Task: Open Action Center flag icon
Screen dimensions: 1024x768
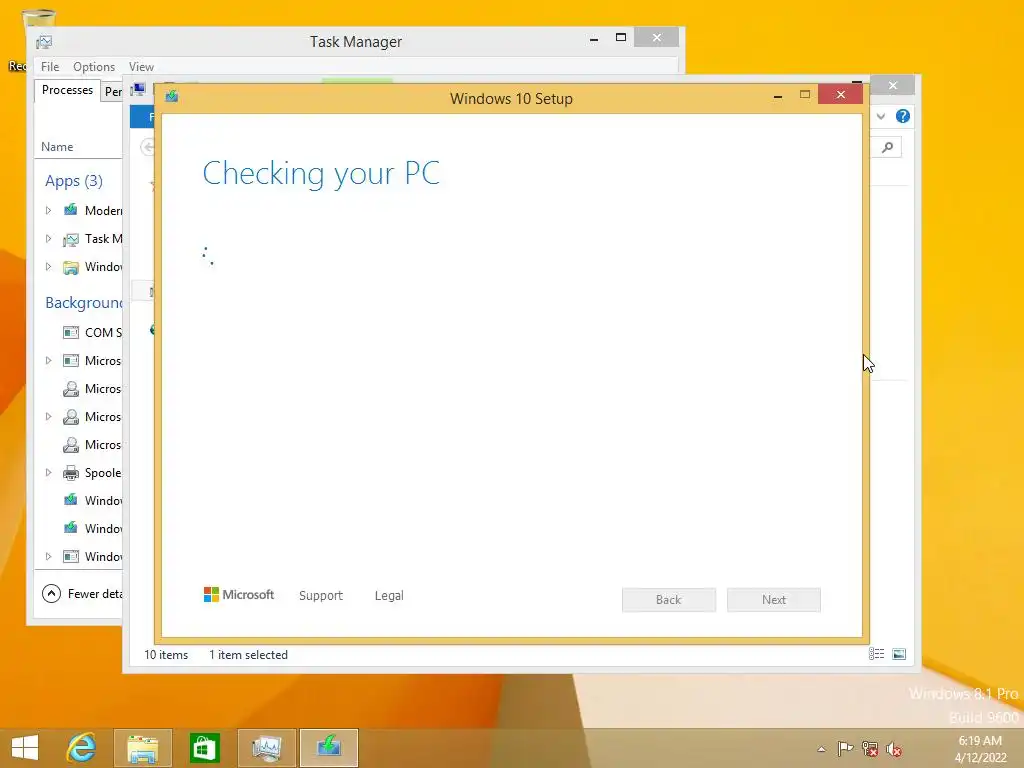Action: (x=845, y=748)
